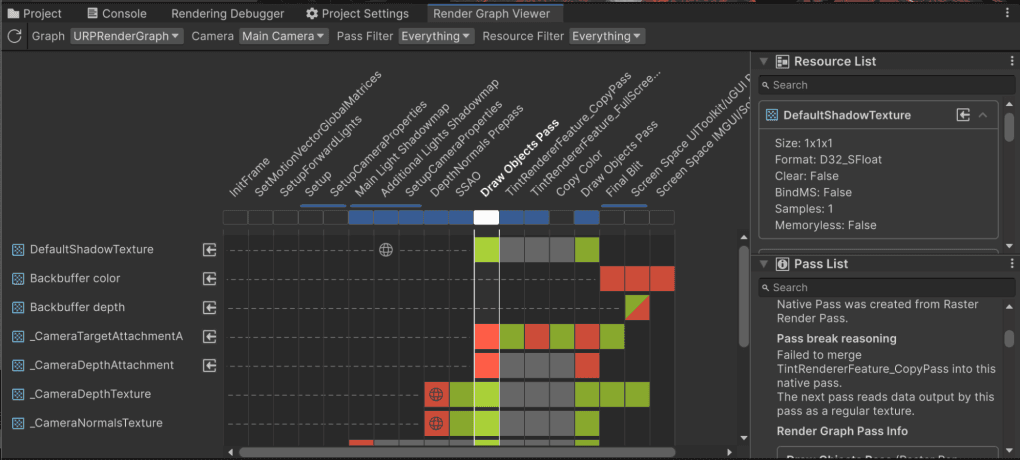
Task: Open the Graph dropdown showing URPRenderGraph
Action: (127, 36)
